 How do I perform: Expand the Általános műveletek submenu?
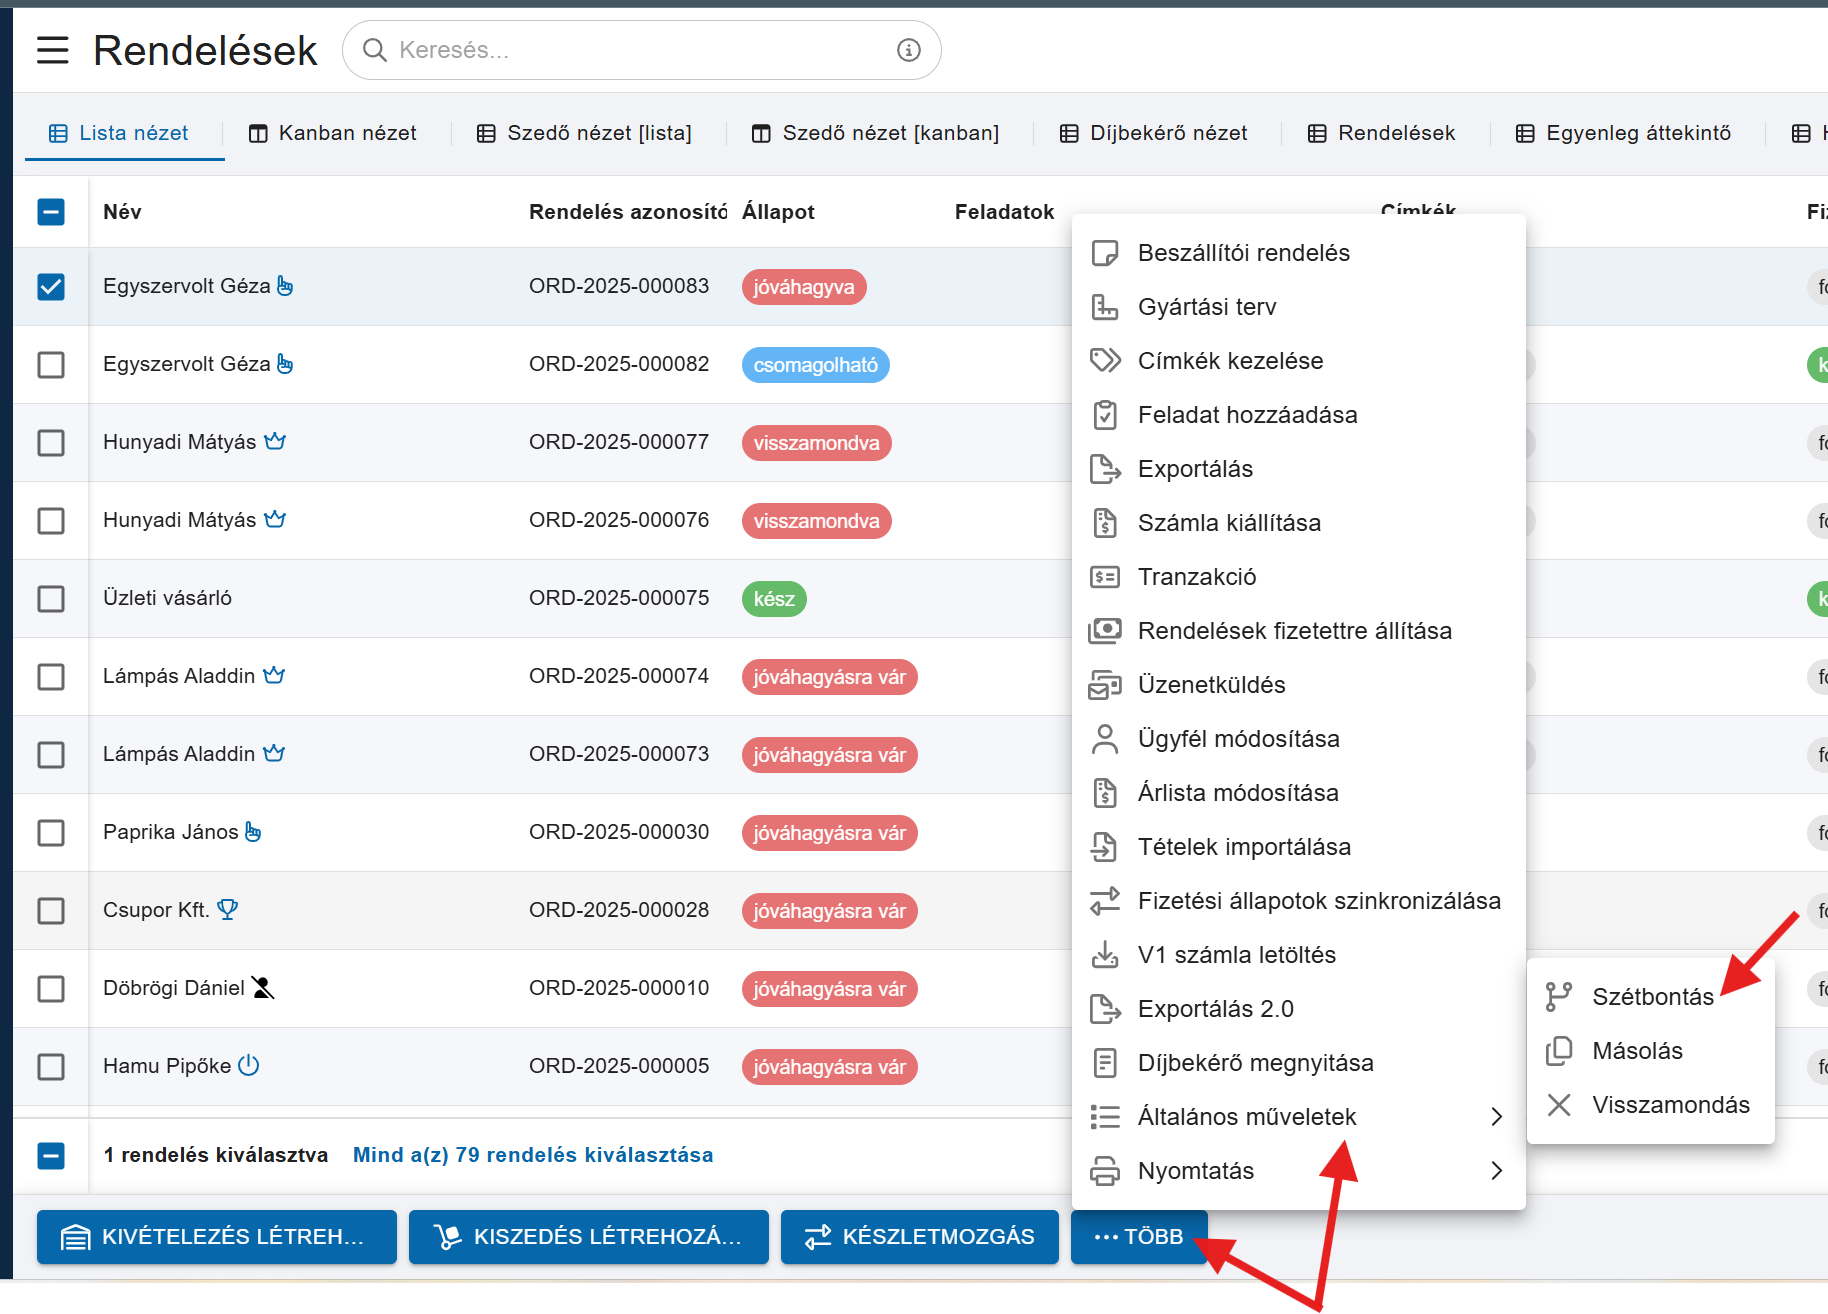click(1496, 1117)
